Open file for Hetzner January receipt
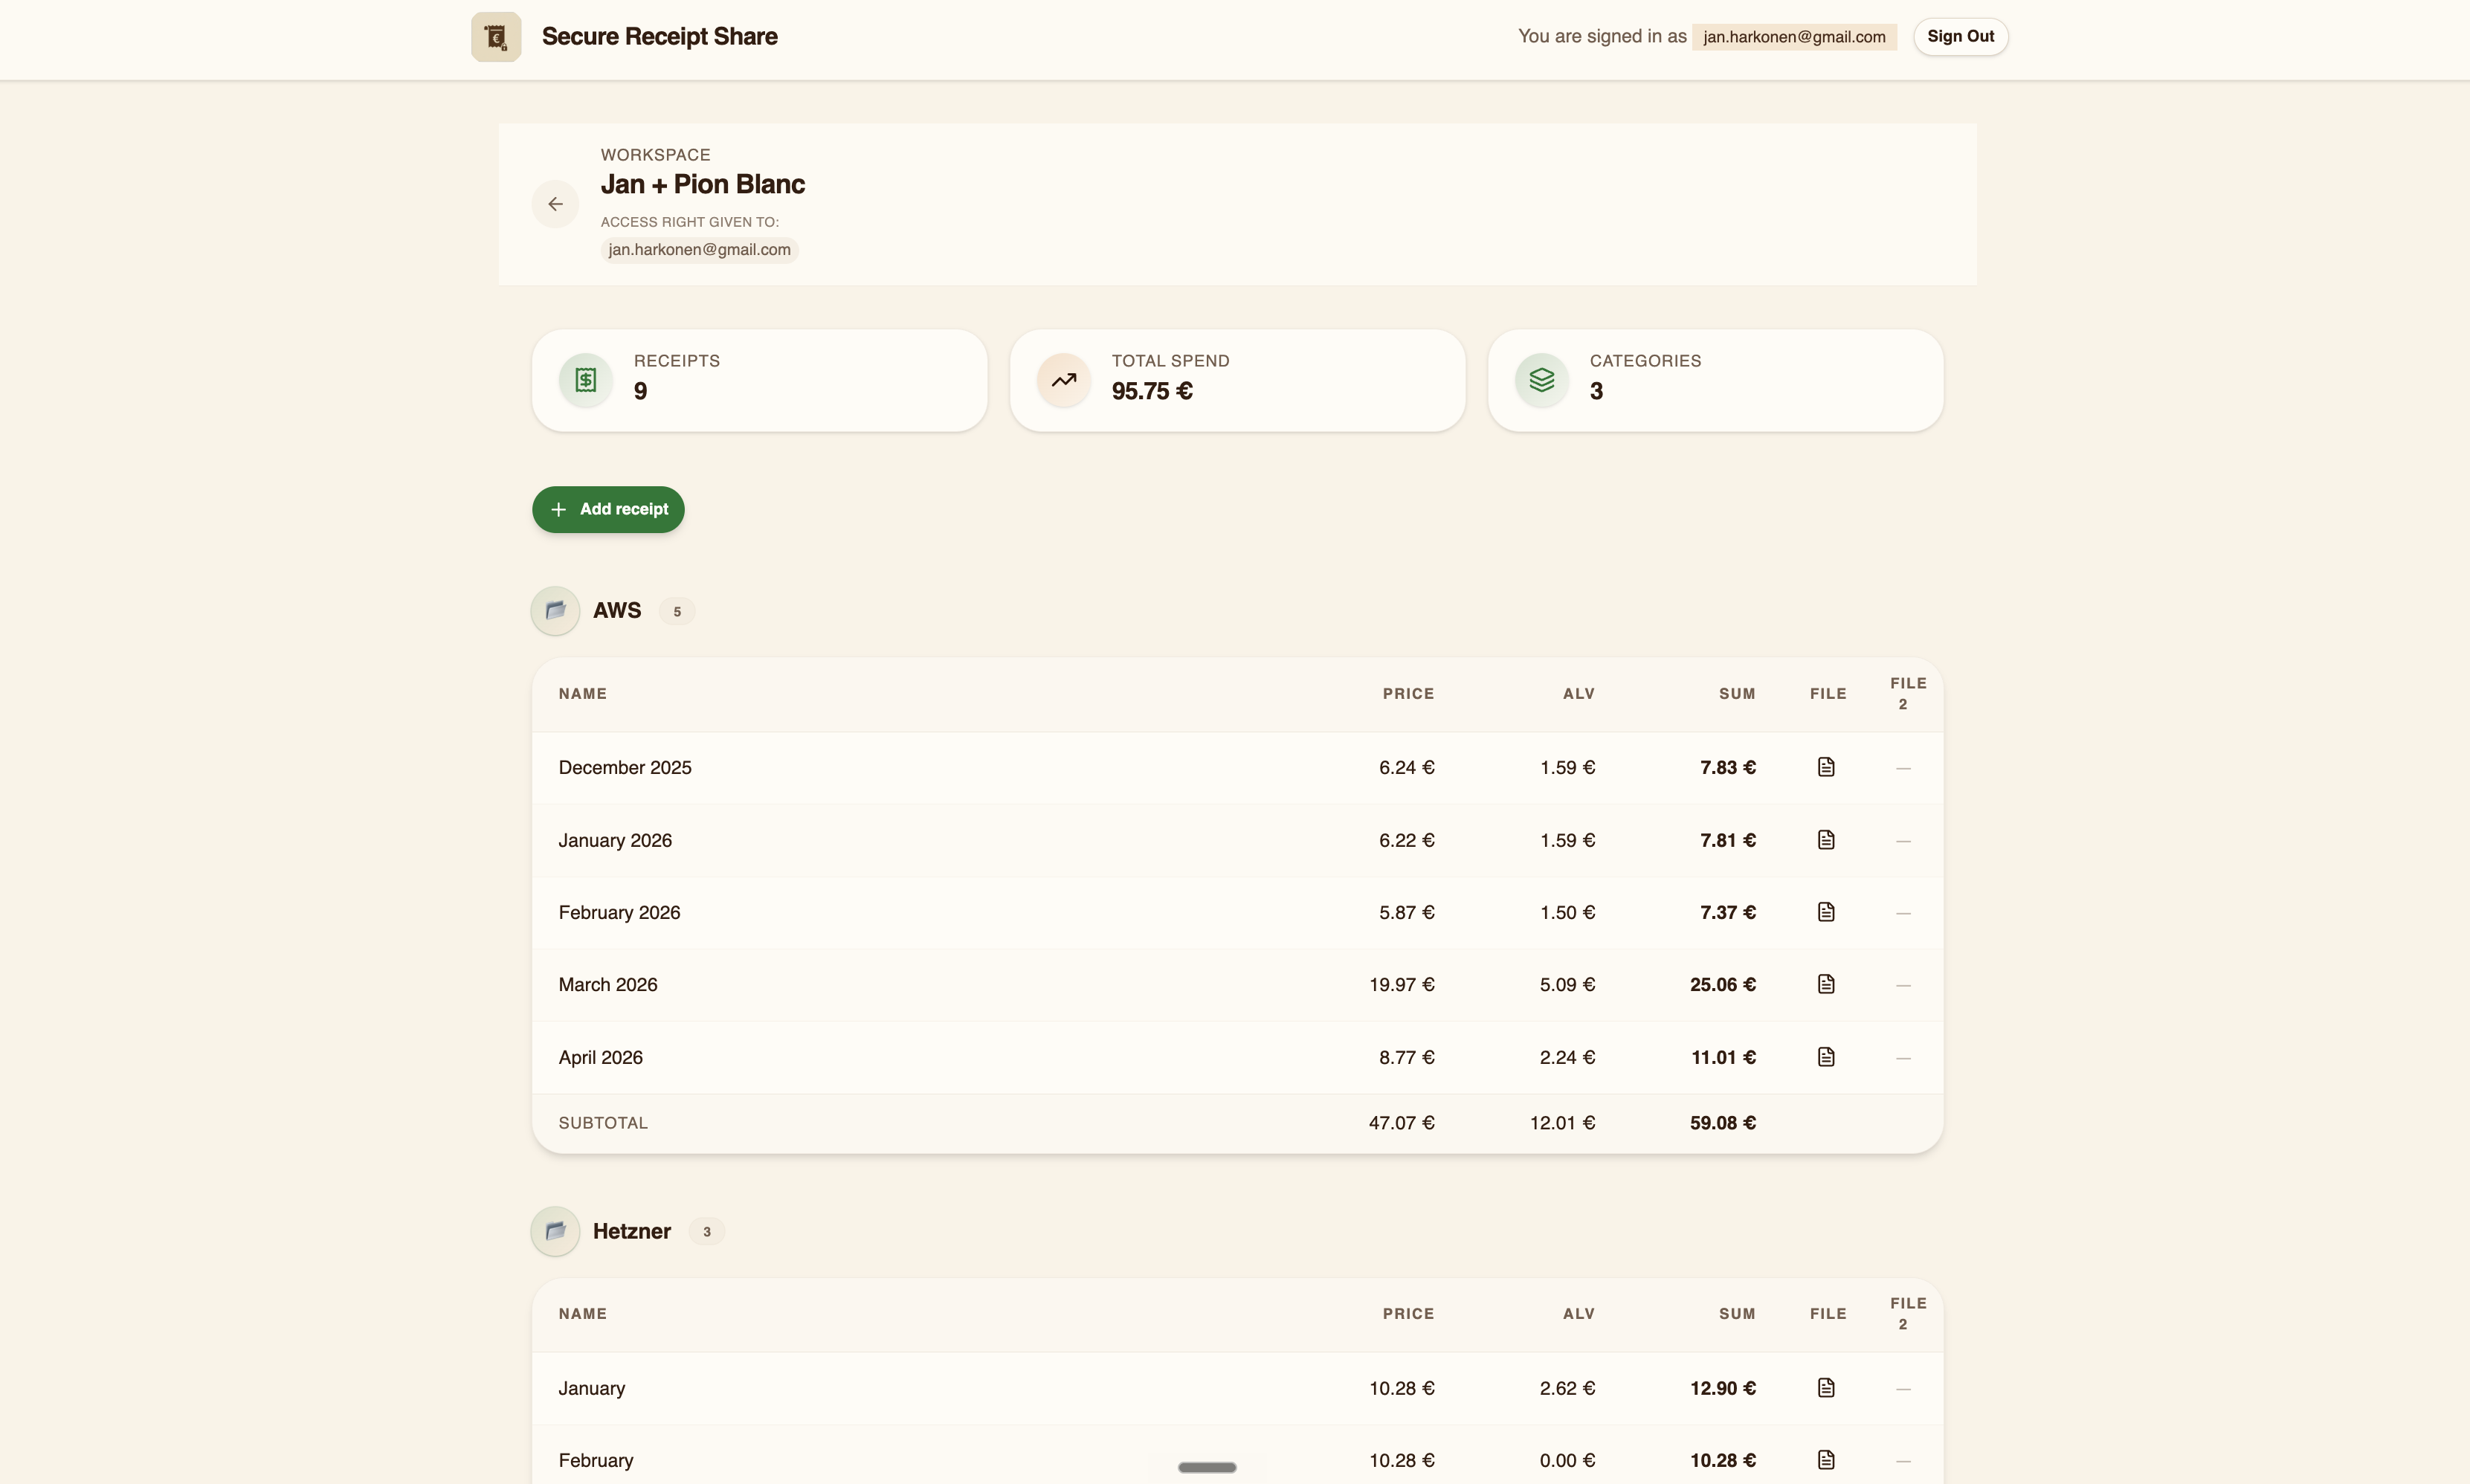This screenshot has width=2470, height=1484. coord(1826,1388)
